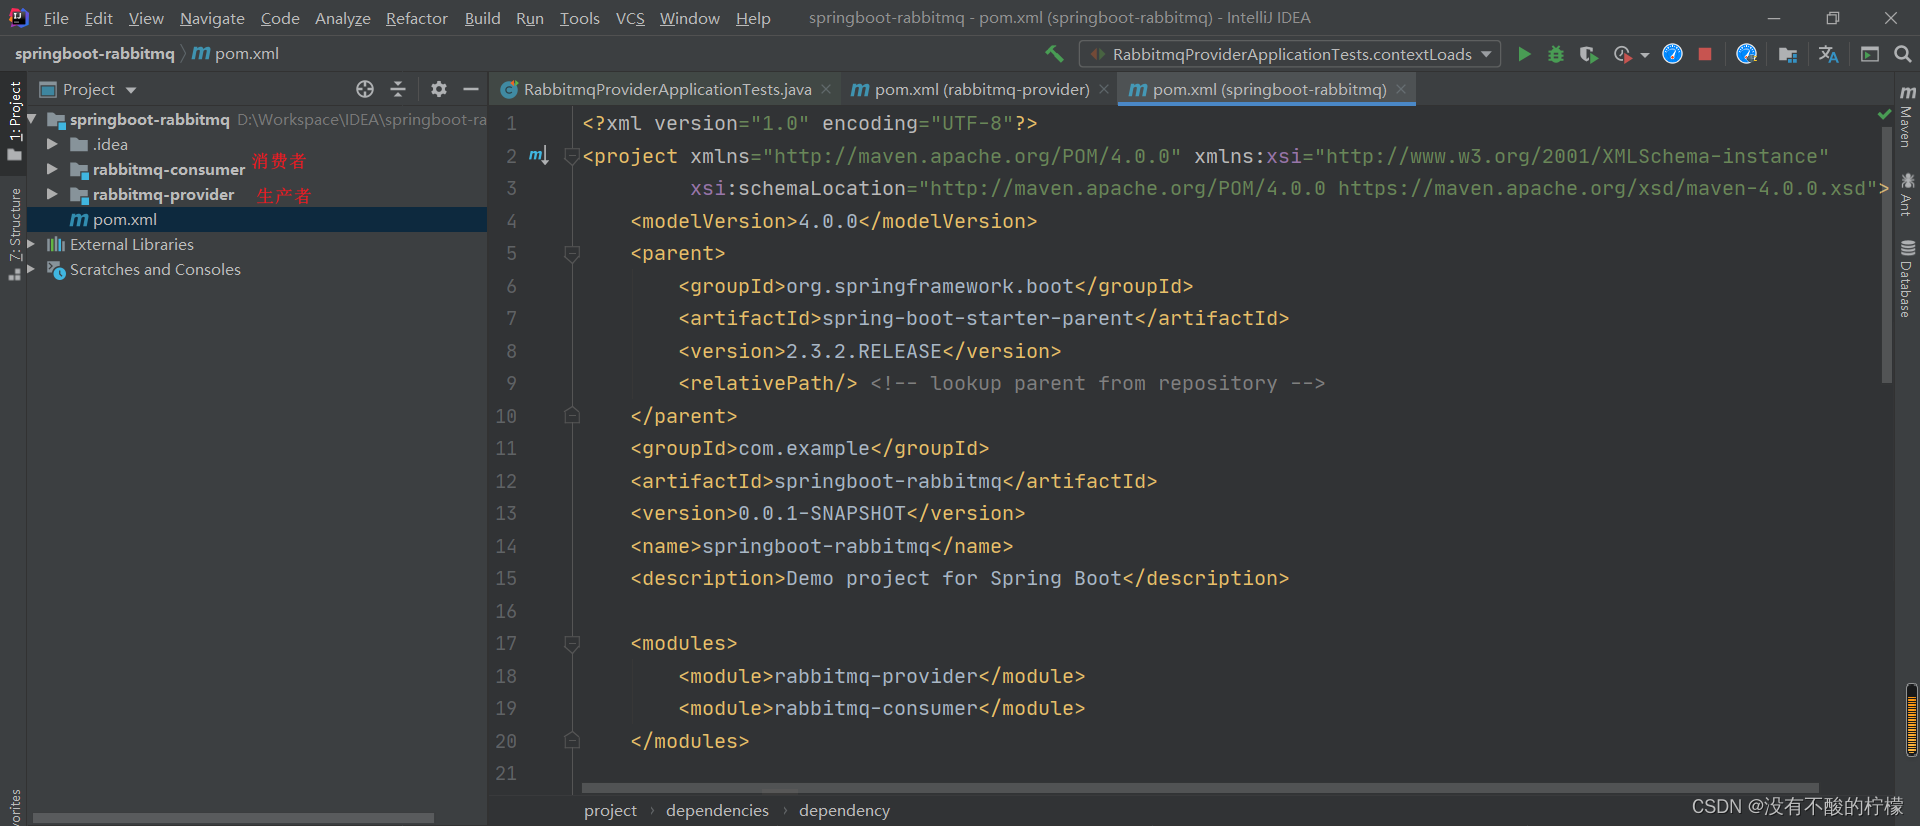Select the rabbitmq-consumer module folder
The image size is (1920, 826).
coord(168,169)
